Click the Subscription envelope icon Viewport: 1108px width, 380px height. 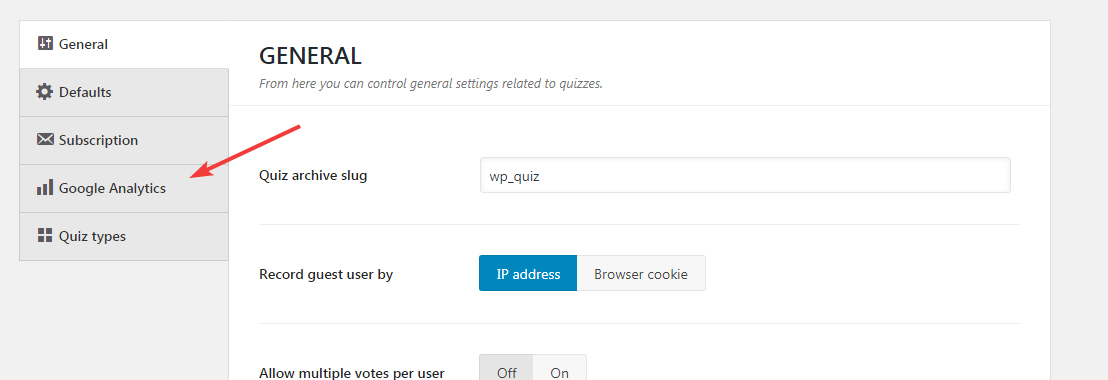[x=45, y=140]
